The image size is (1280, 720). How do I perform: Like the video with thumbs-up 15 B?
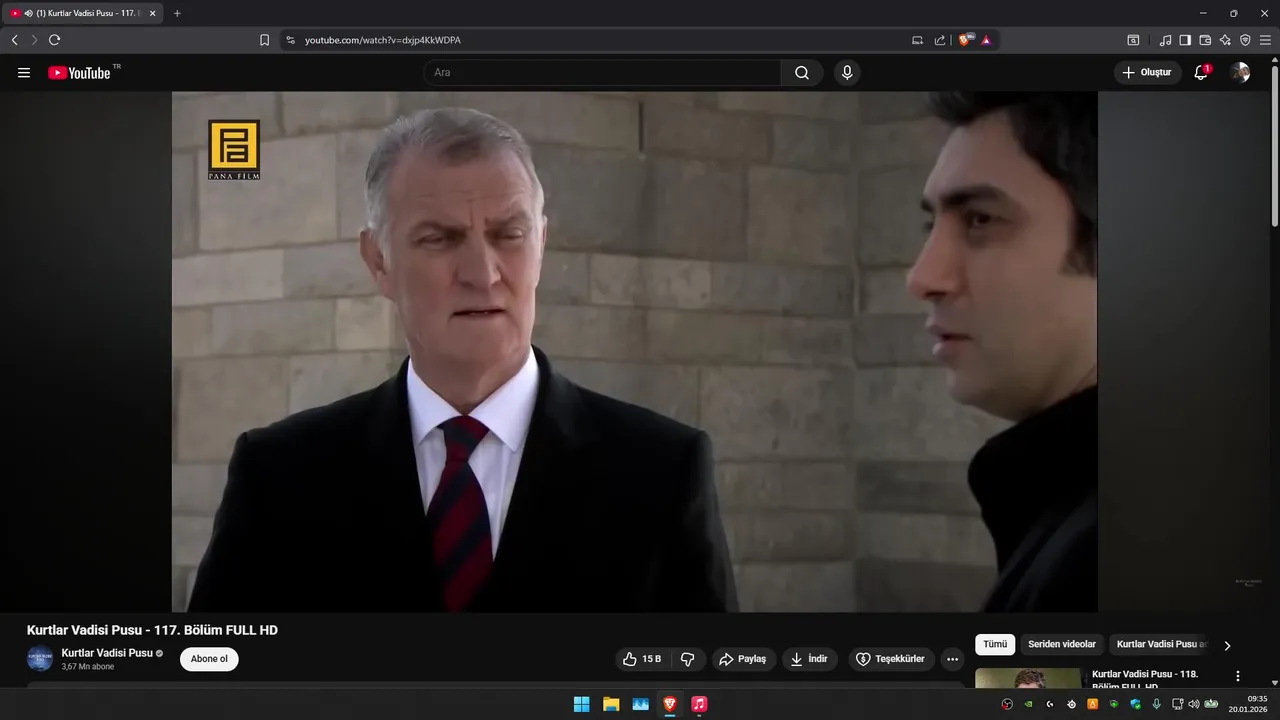coord(641,659)
